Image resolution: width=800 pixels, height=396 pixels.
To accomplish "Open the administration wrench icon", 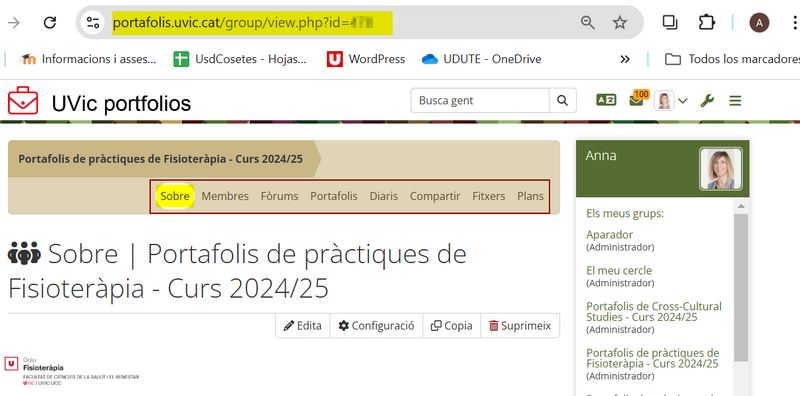I will (x=707, y=101).
